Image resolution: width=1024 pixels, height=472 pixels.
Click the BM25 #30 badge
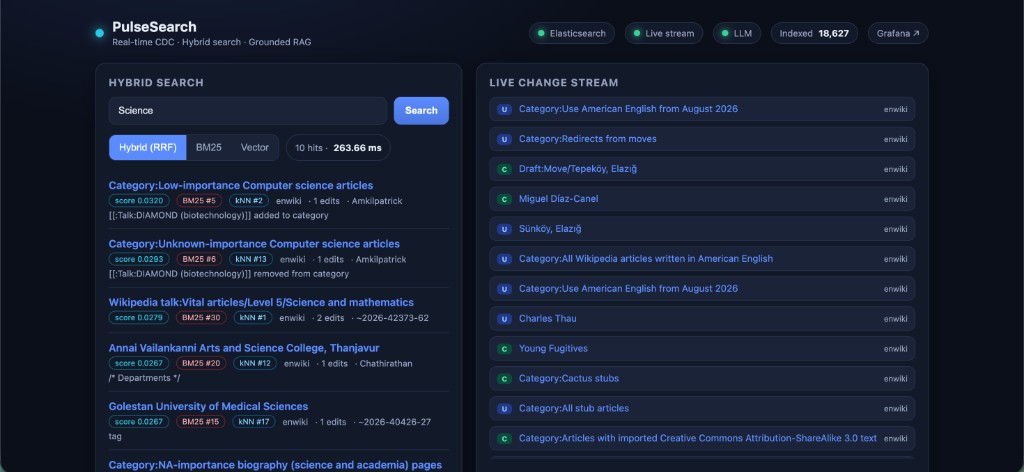201,318
